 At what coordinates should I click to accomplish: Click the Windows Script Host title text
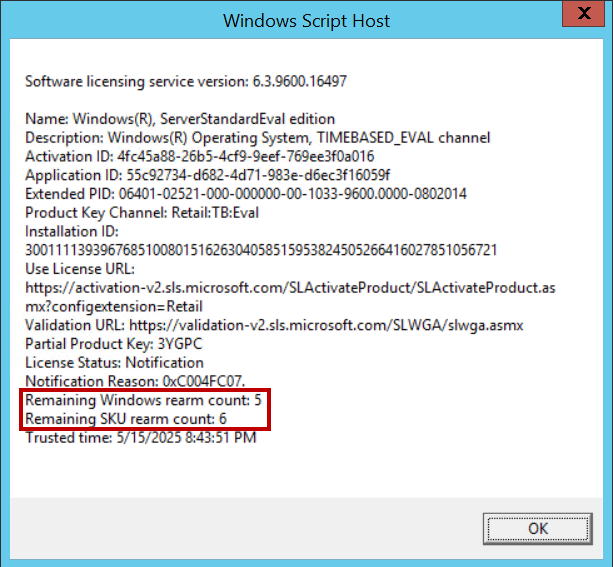(x=306, y=21)
